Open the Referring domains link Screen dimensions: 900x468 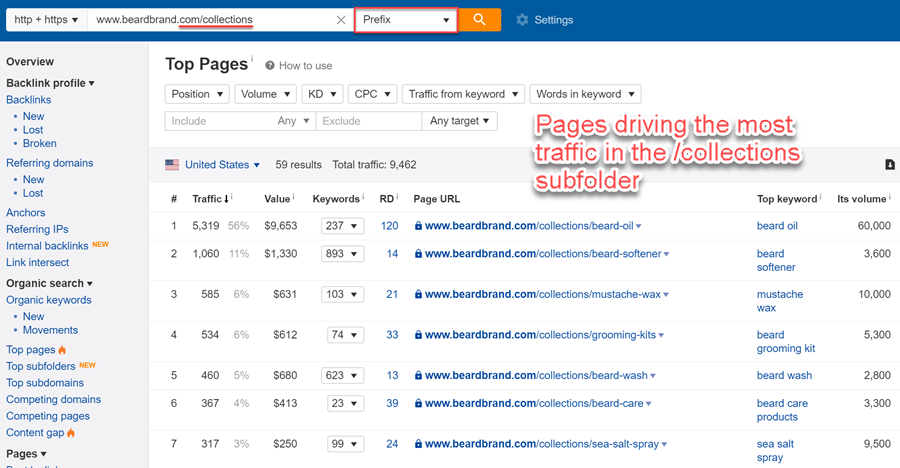click(x=49, y=163)
